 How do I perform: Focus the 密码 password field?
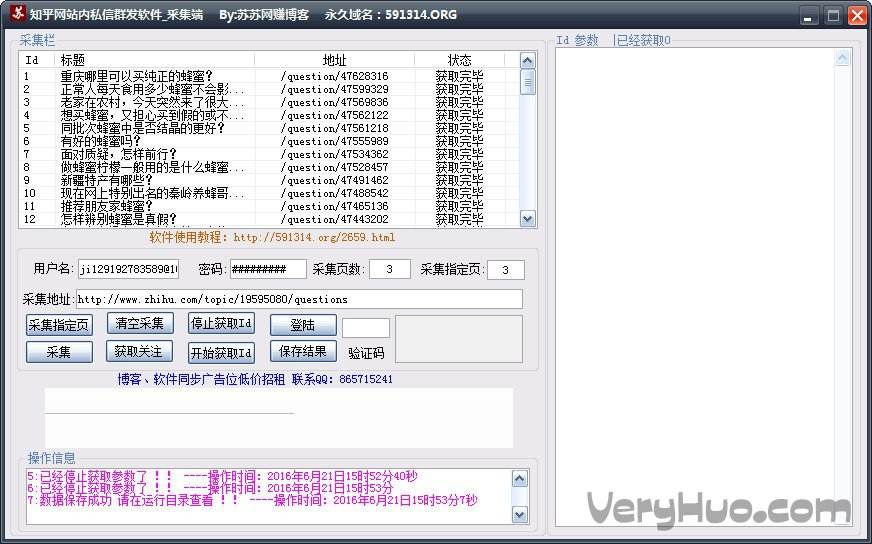[268, 269]
